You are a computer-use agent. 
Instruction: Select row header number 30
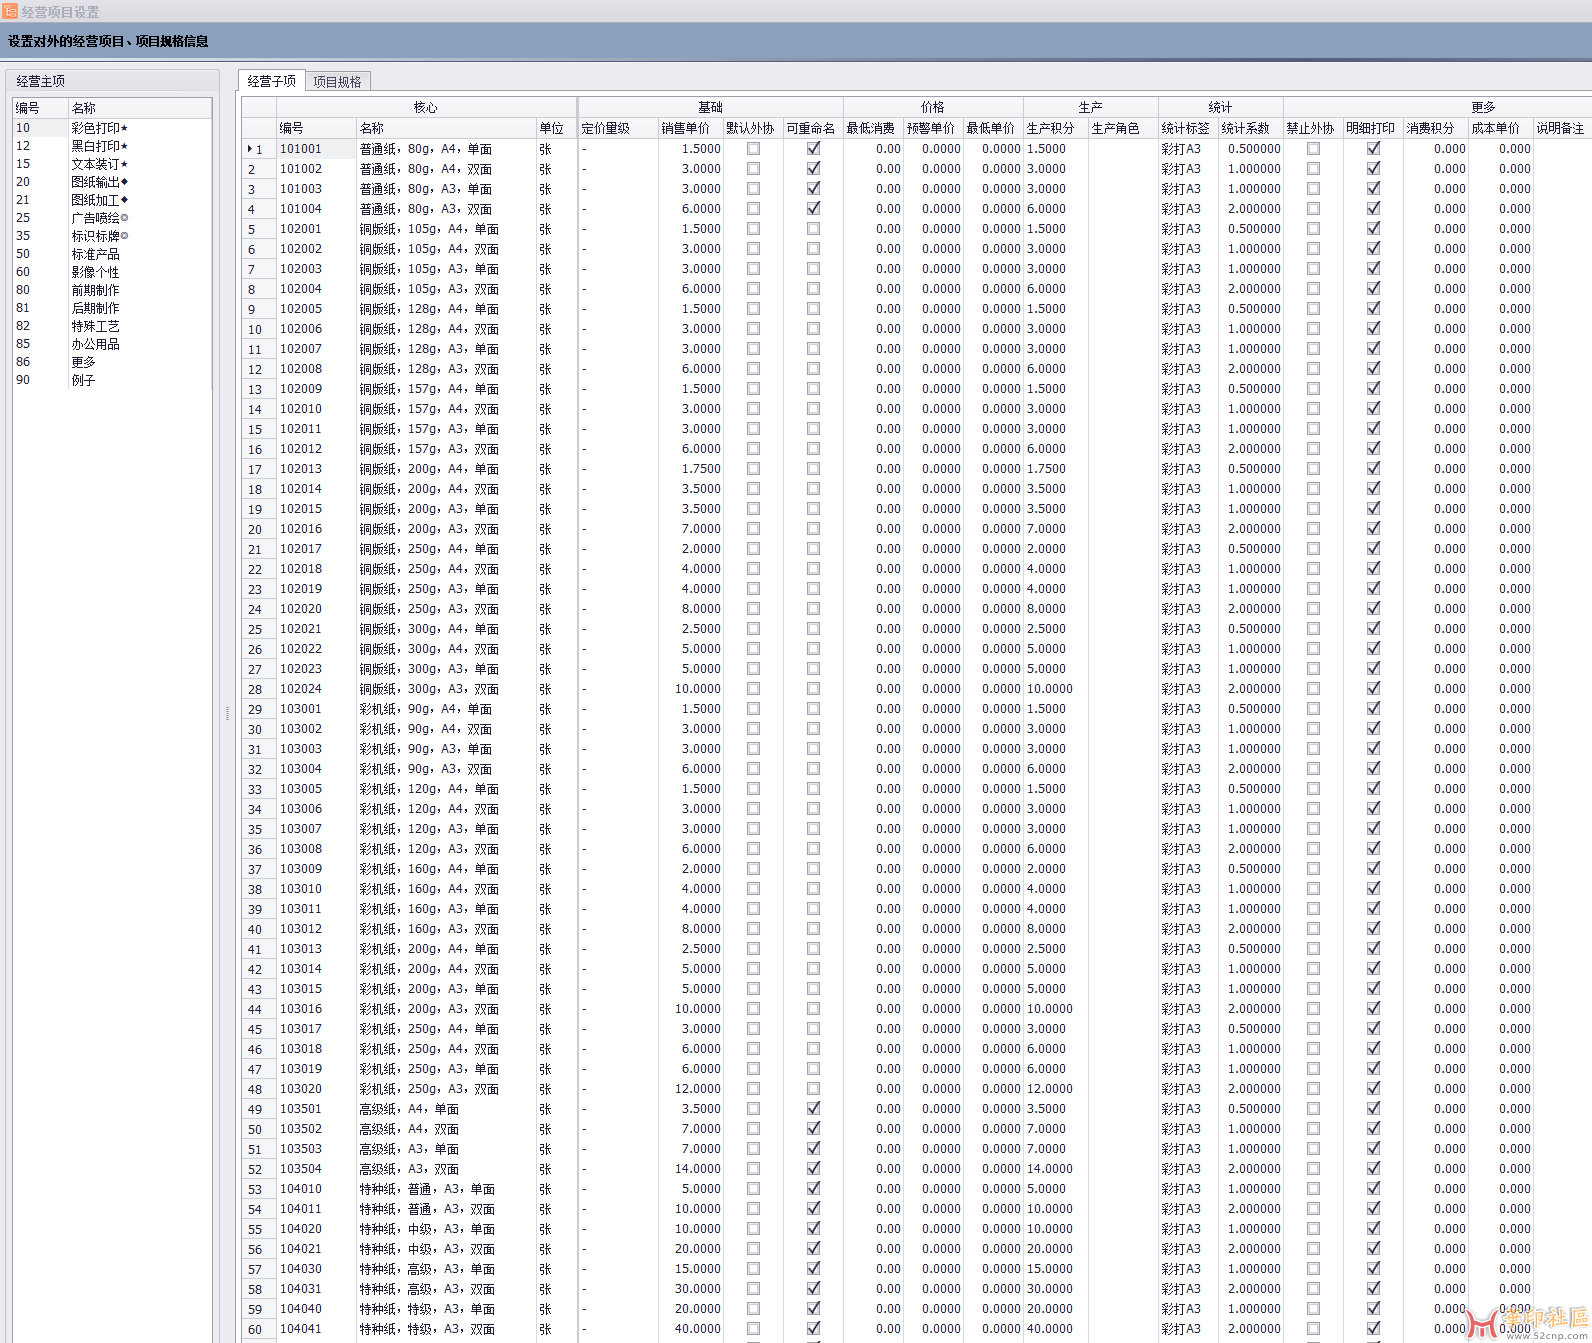point(256,729)
